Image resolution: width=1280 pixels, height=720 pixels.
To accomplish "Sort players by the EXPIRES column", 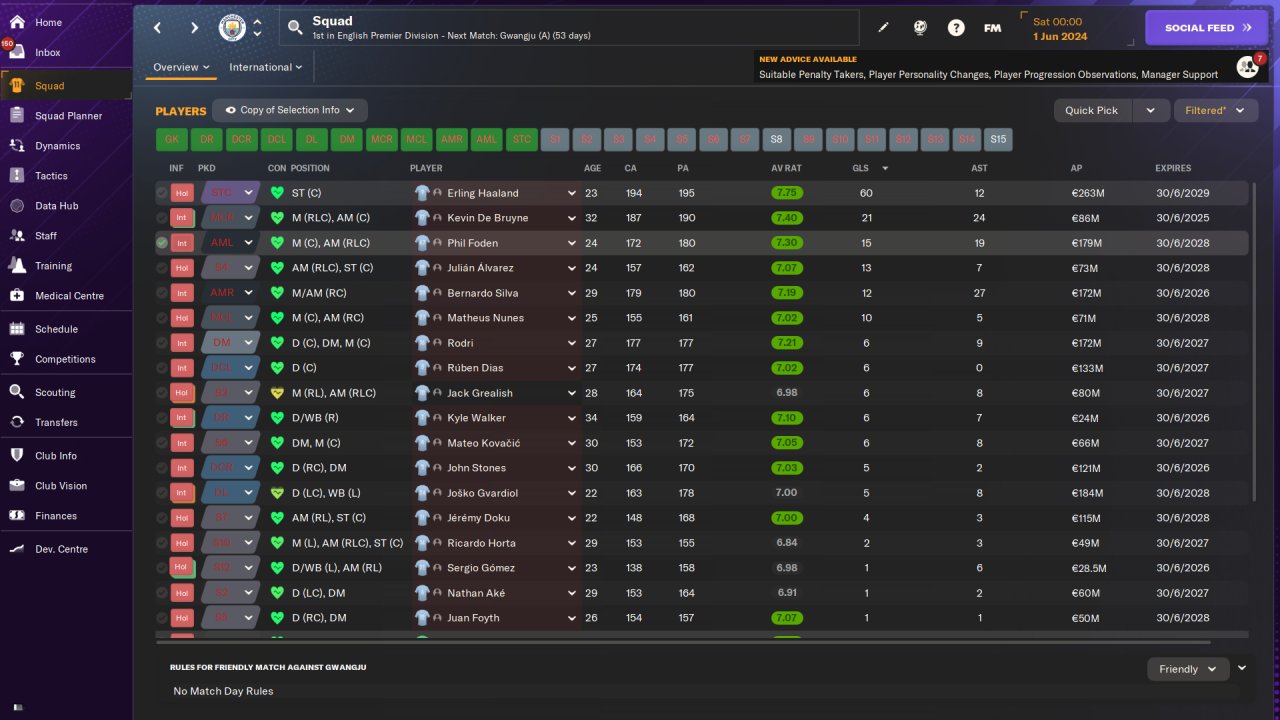I will (x=1173, y=168).
